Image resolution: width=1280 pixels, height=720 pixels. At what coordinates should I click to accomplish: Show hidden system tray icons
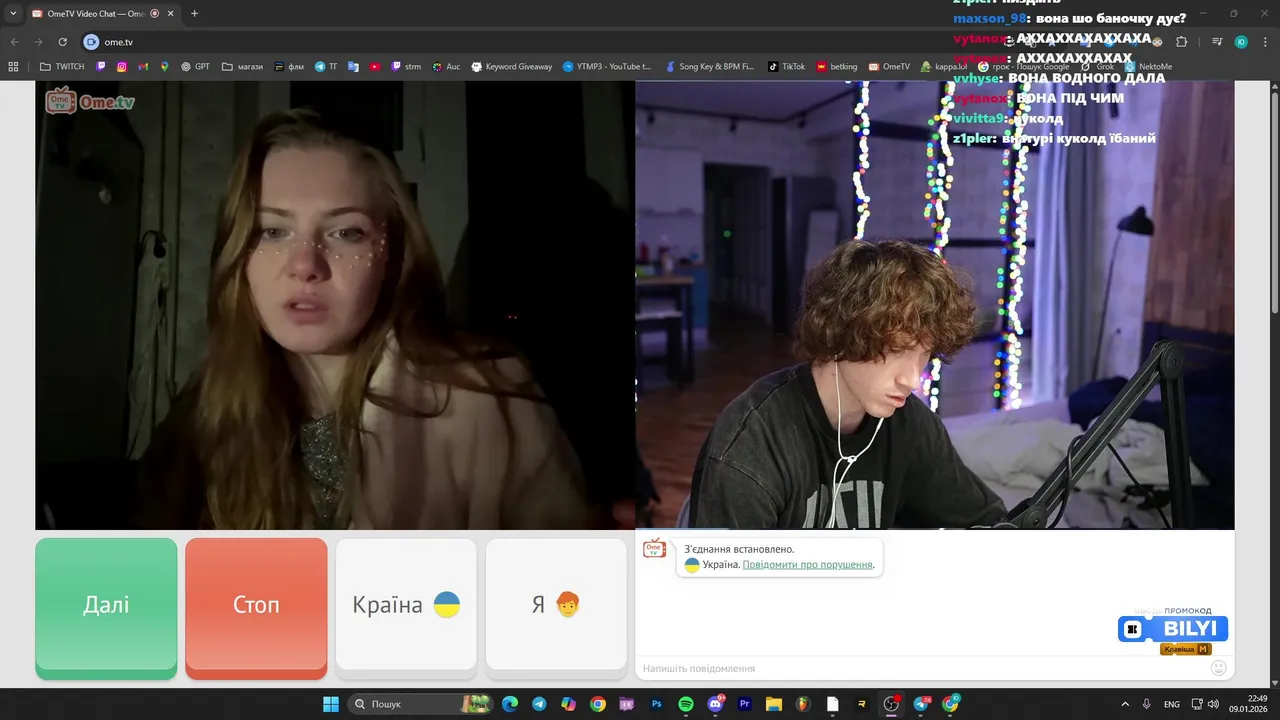click(1125, 704)
